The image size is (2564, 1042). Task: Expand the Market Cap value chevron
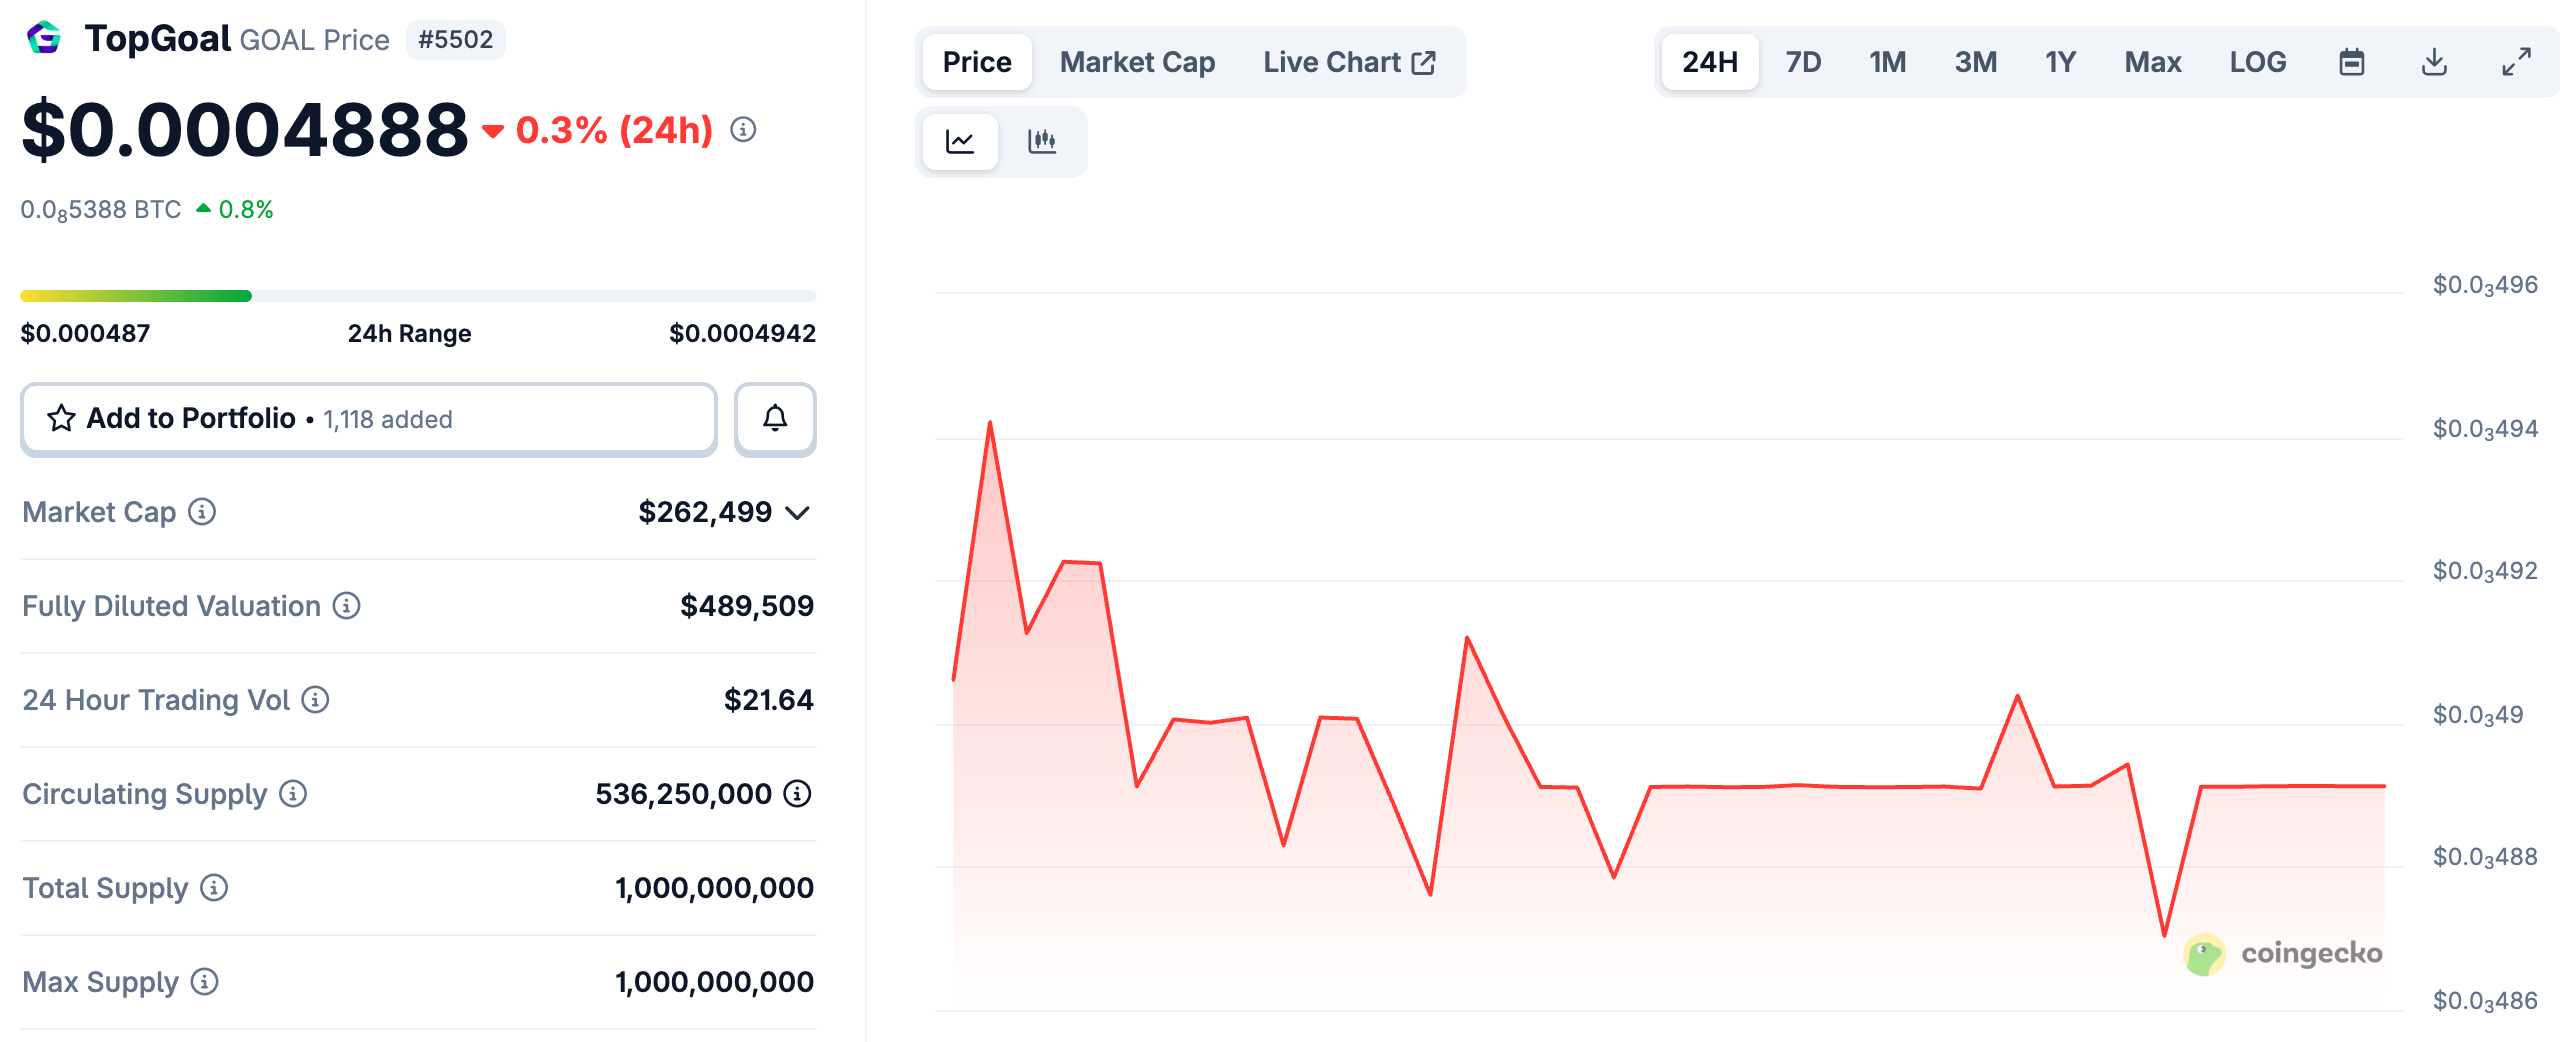(797, 513)
